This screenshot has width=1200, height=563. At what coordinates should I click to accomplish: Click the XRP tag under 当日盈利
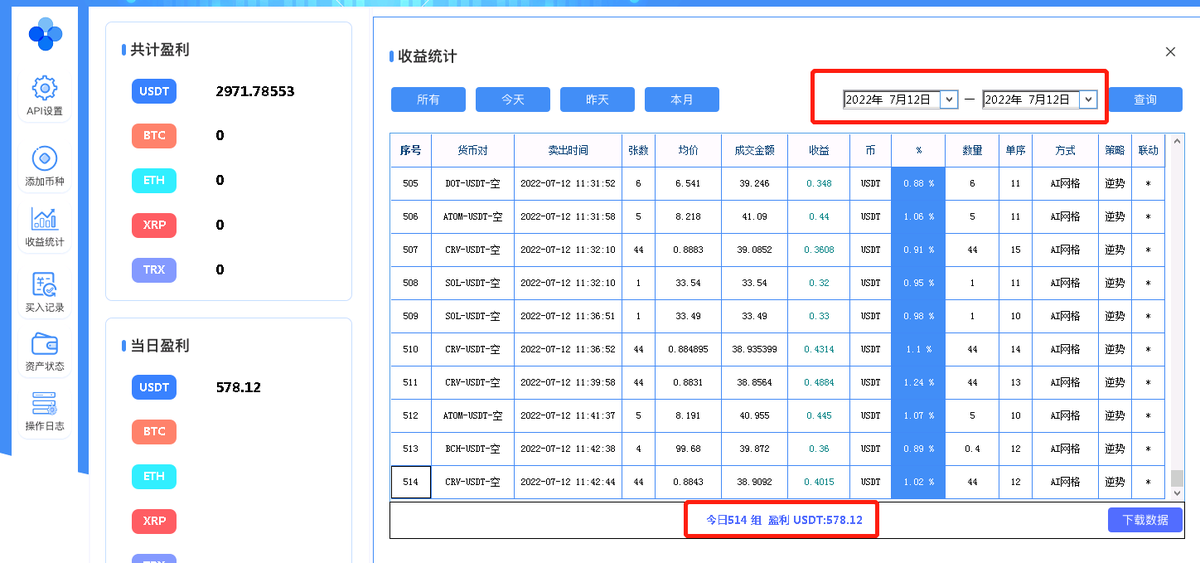(x=154, y=521)
